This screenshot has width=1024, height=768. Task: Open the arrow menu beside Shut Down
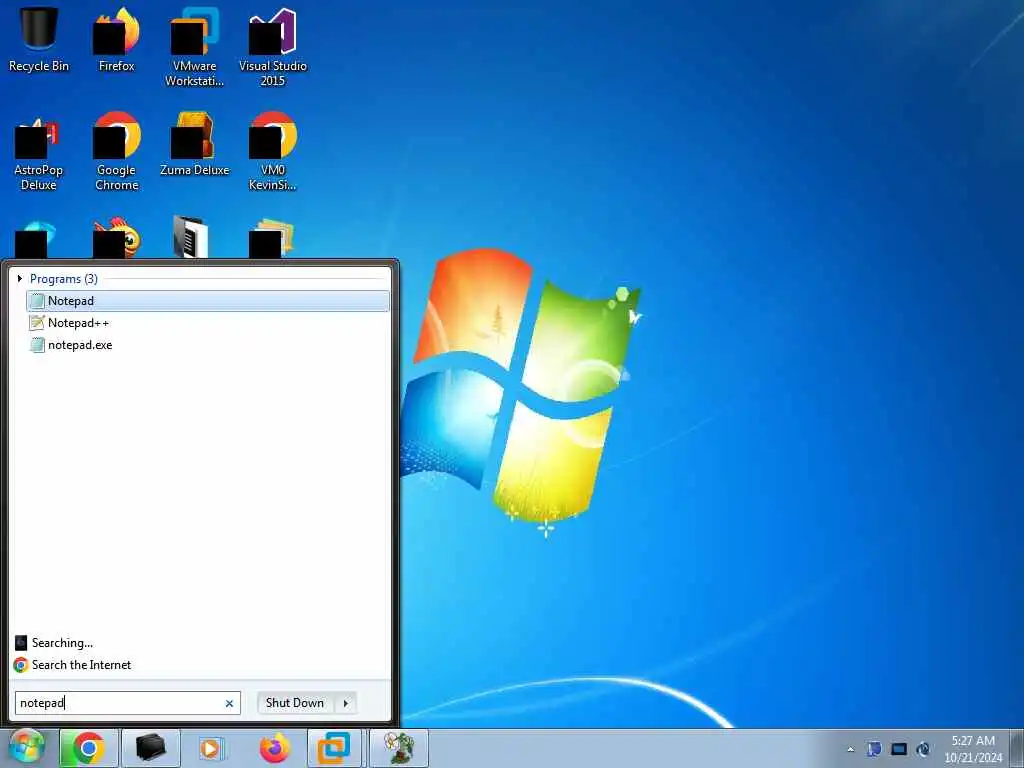coord(345,703)
